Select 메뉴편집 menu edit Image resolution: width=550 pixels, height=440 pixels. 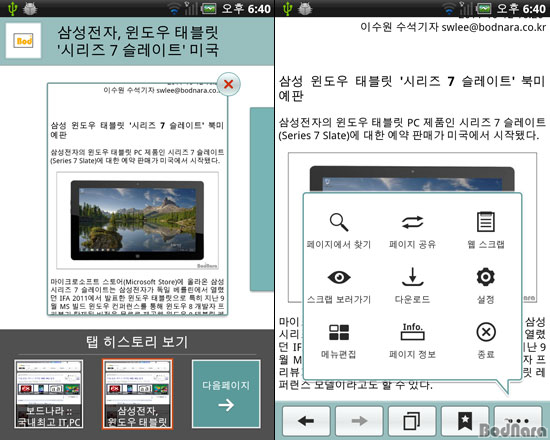[x=339, y=341]
